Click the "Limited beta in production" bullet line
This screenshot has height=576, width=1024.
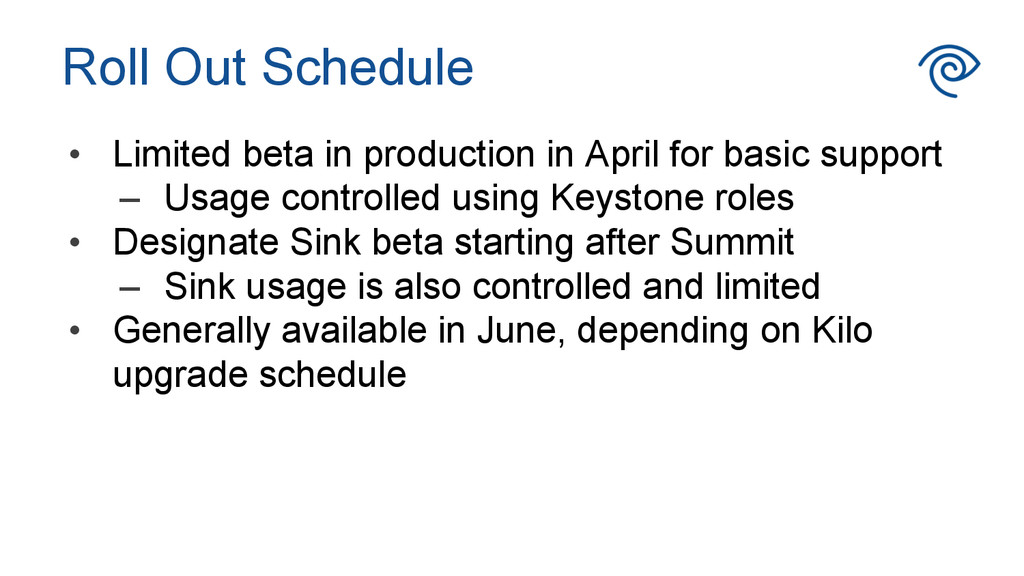point(527,155)
